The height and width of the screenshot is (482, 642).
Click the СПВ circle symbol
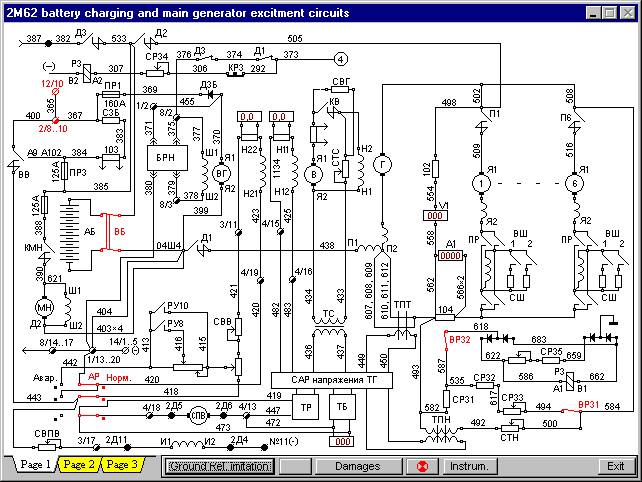[198, 418]
